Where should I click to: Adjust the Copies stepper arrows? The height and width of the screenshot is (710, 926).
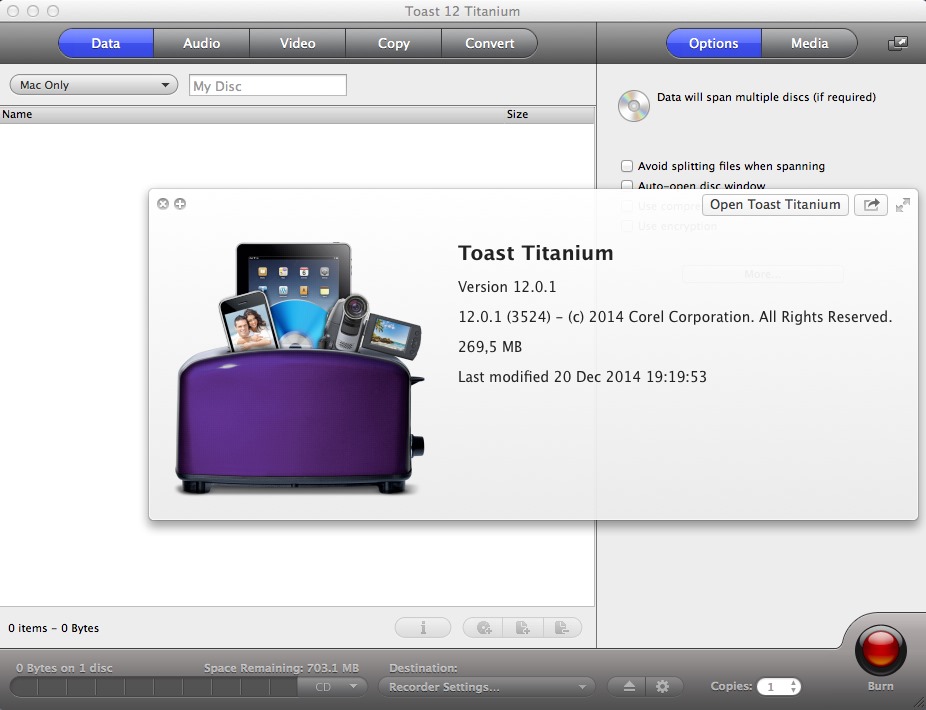794,686
